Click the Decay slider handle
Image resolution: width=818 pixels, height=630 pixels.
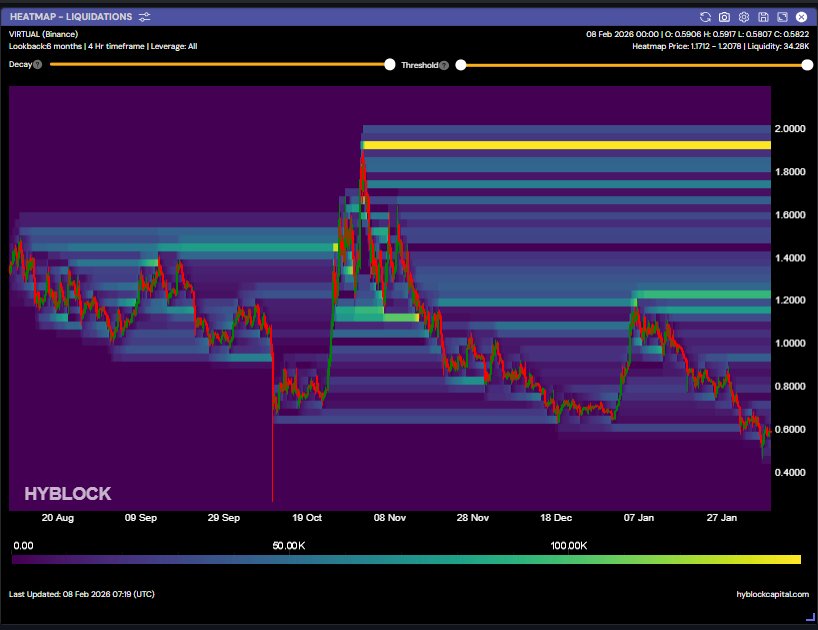coord(390,65)
